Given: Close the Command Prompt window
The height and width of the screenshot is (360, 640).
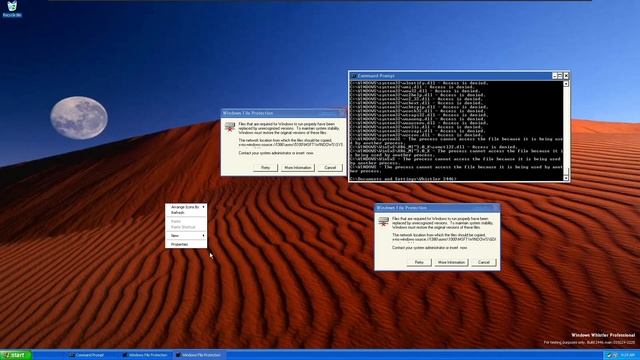Looking at the screenshot, I should [566, 76].
